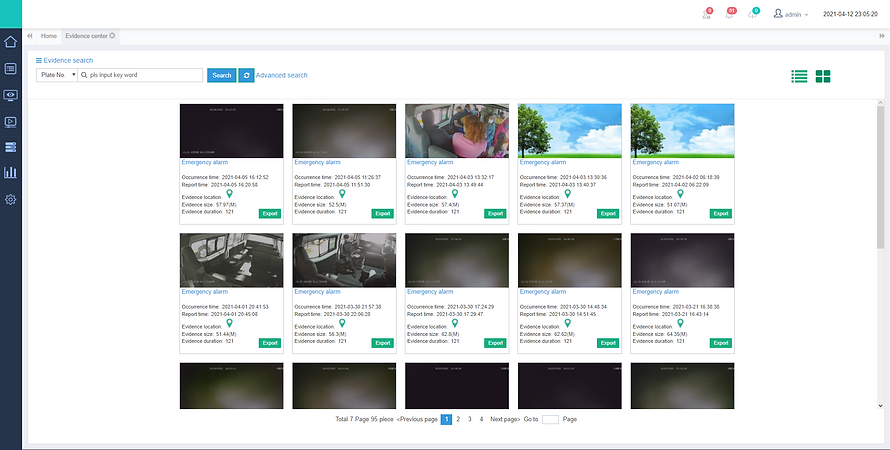Click the Previous page link
Screen dimensions: 890x450
click(417, 419)
